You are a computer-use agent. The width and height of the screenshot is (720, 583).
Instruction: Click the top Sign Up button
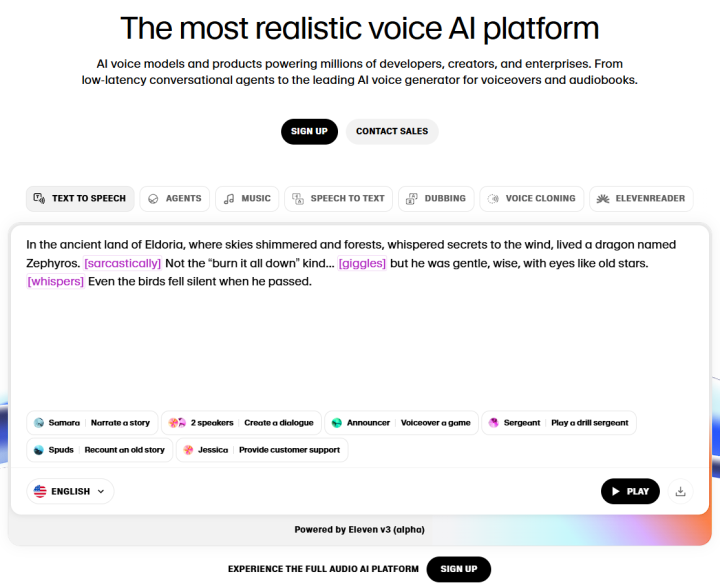[x=309, y=131]
